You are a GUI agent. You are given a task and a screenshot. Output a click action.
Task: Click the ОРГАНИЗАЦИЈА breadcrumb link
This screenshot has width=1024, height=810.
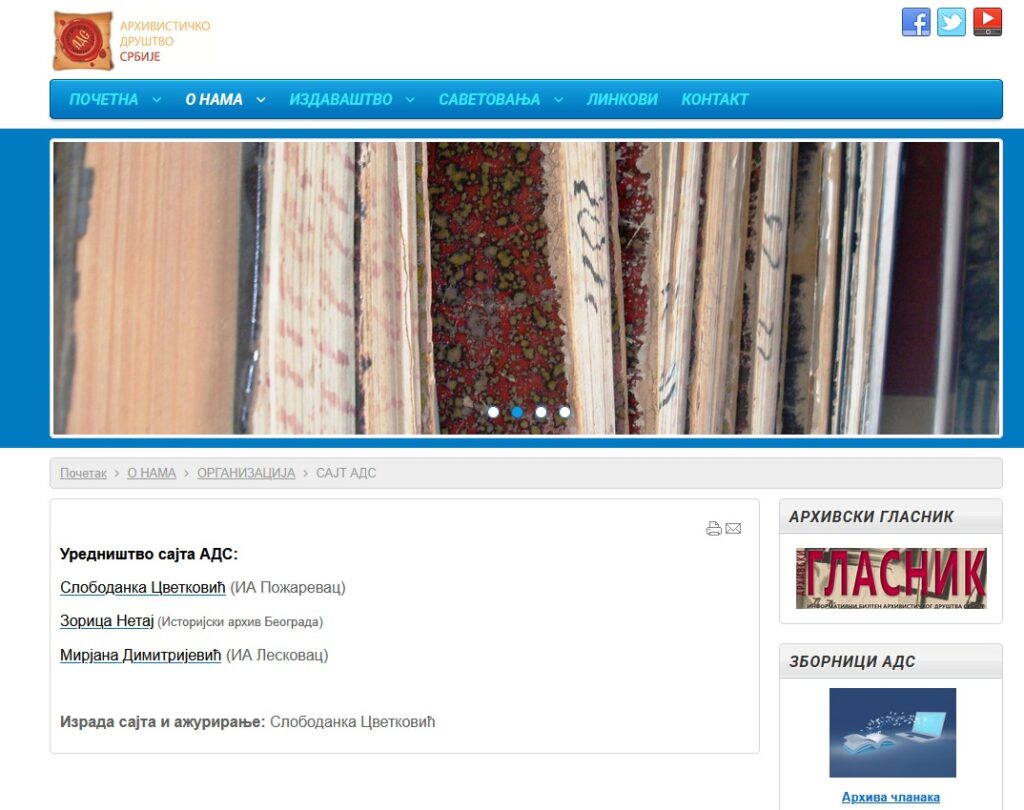(x=246, y=473)
